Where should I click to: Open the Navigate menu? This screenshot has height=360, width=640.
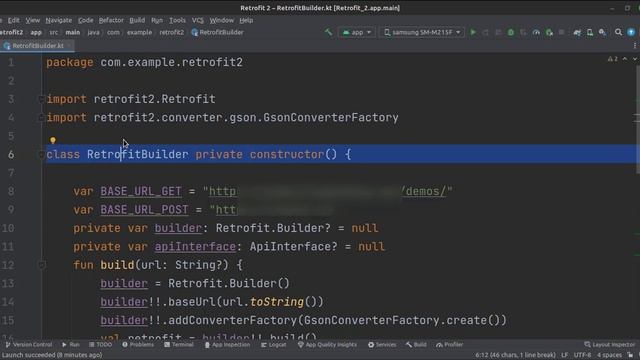(59, 20)
